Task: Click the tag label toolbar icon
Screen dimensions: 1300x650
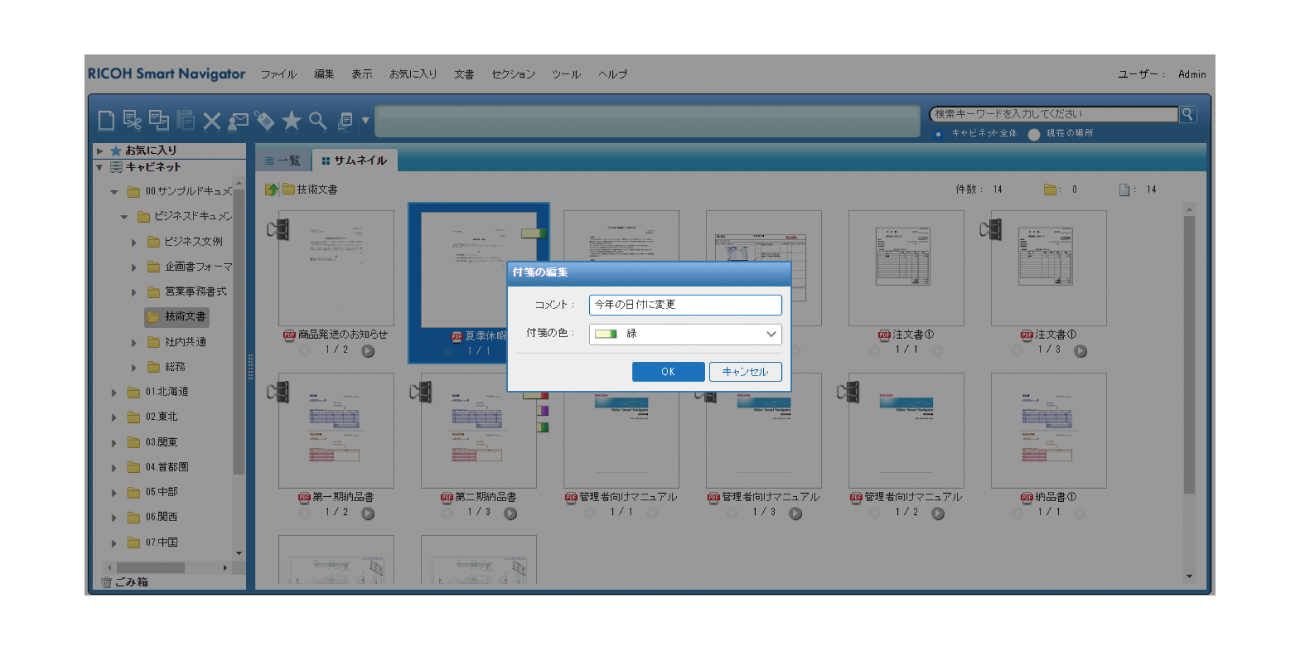Action: [265, 120]
